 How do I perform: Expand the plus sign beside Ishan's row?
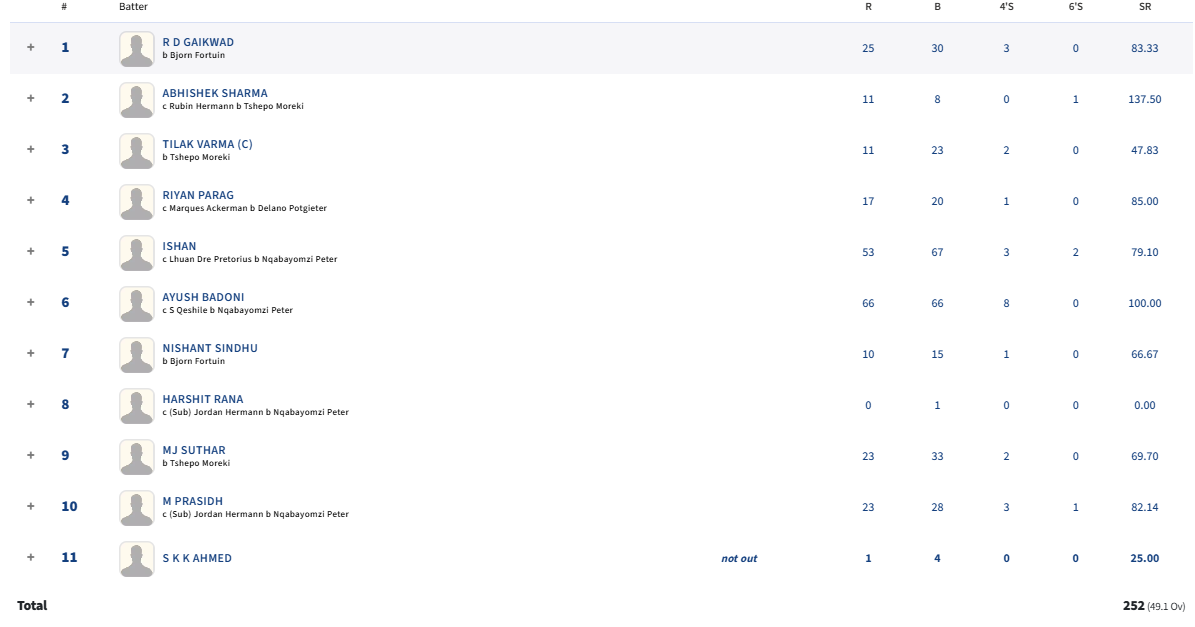pos(30,251)
